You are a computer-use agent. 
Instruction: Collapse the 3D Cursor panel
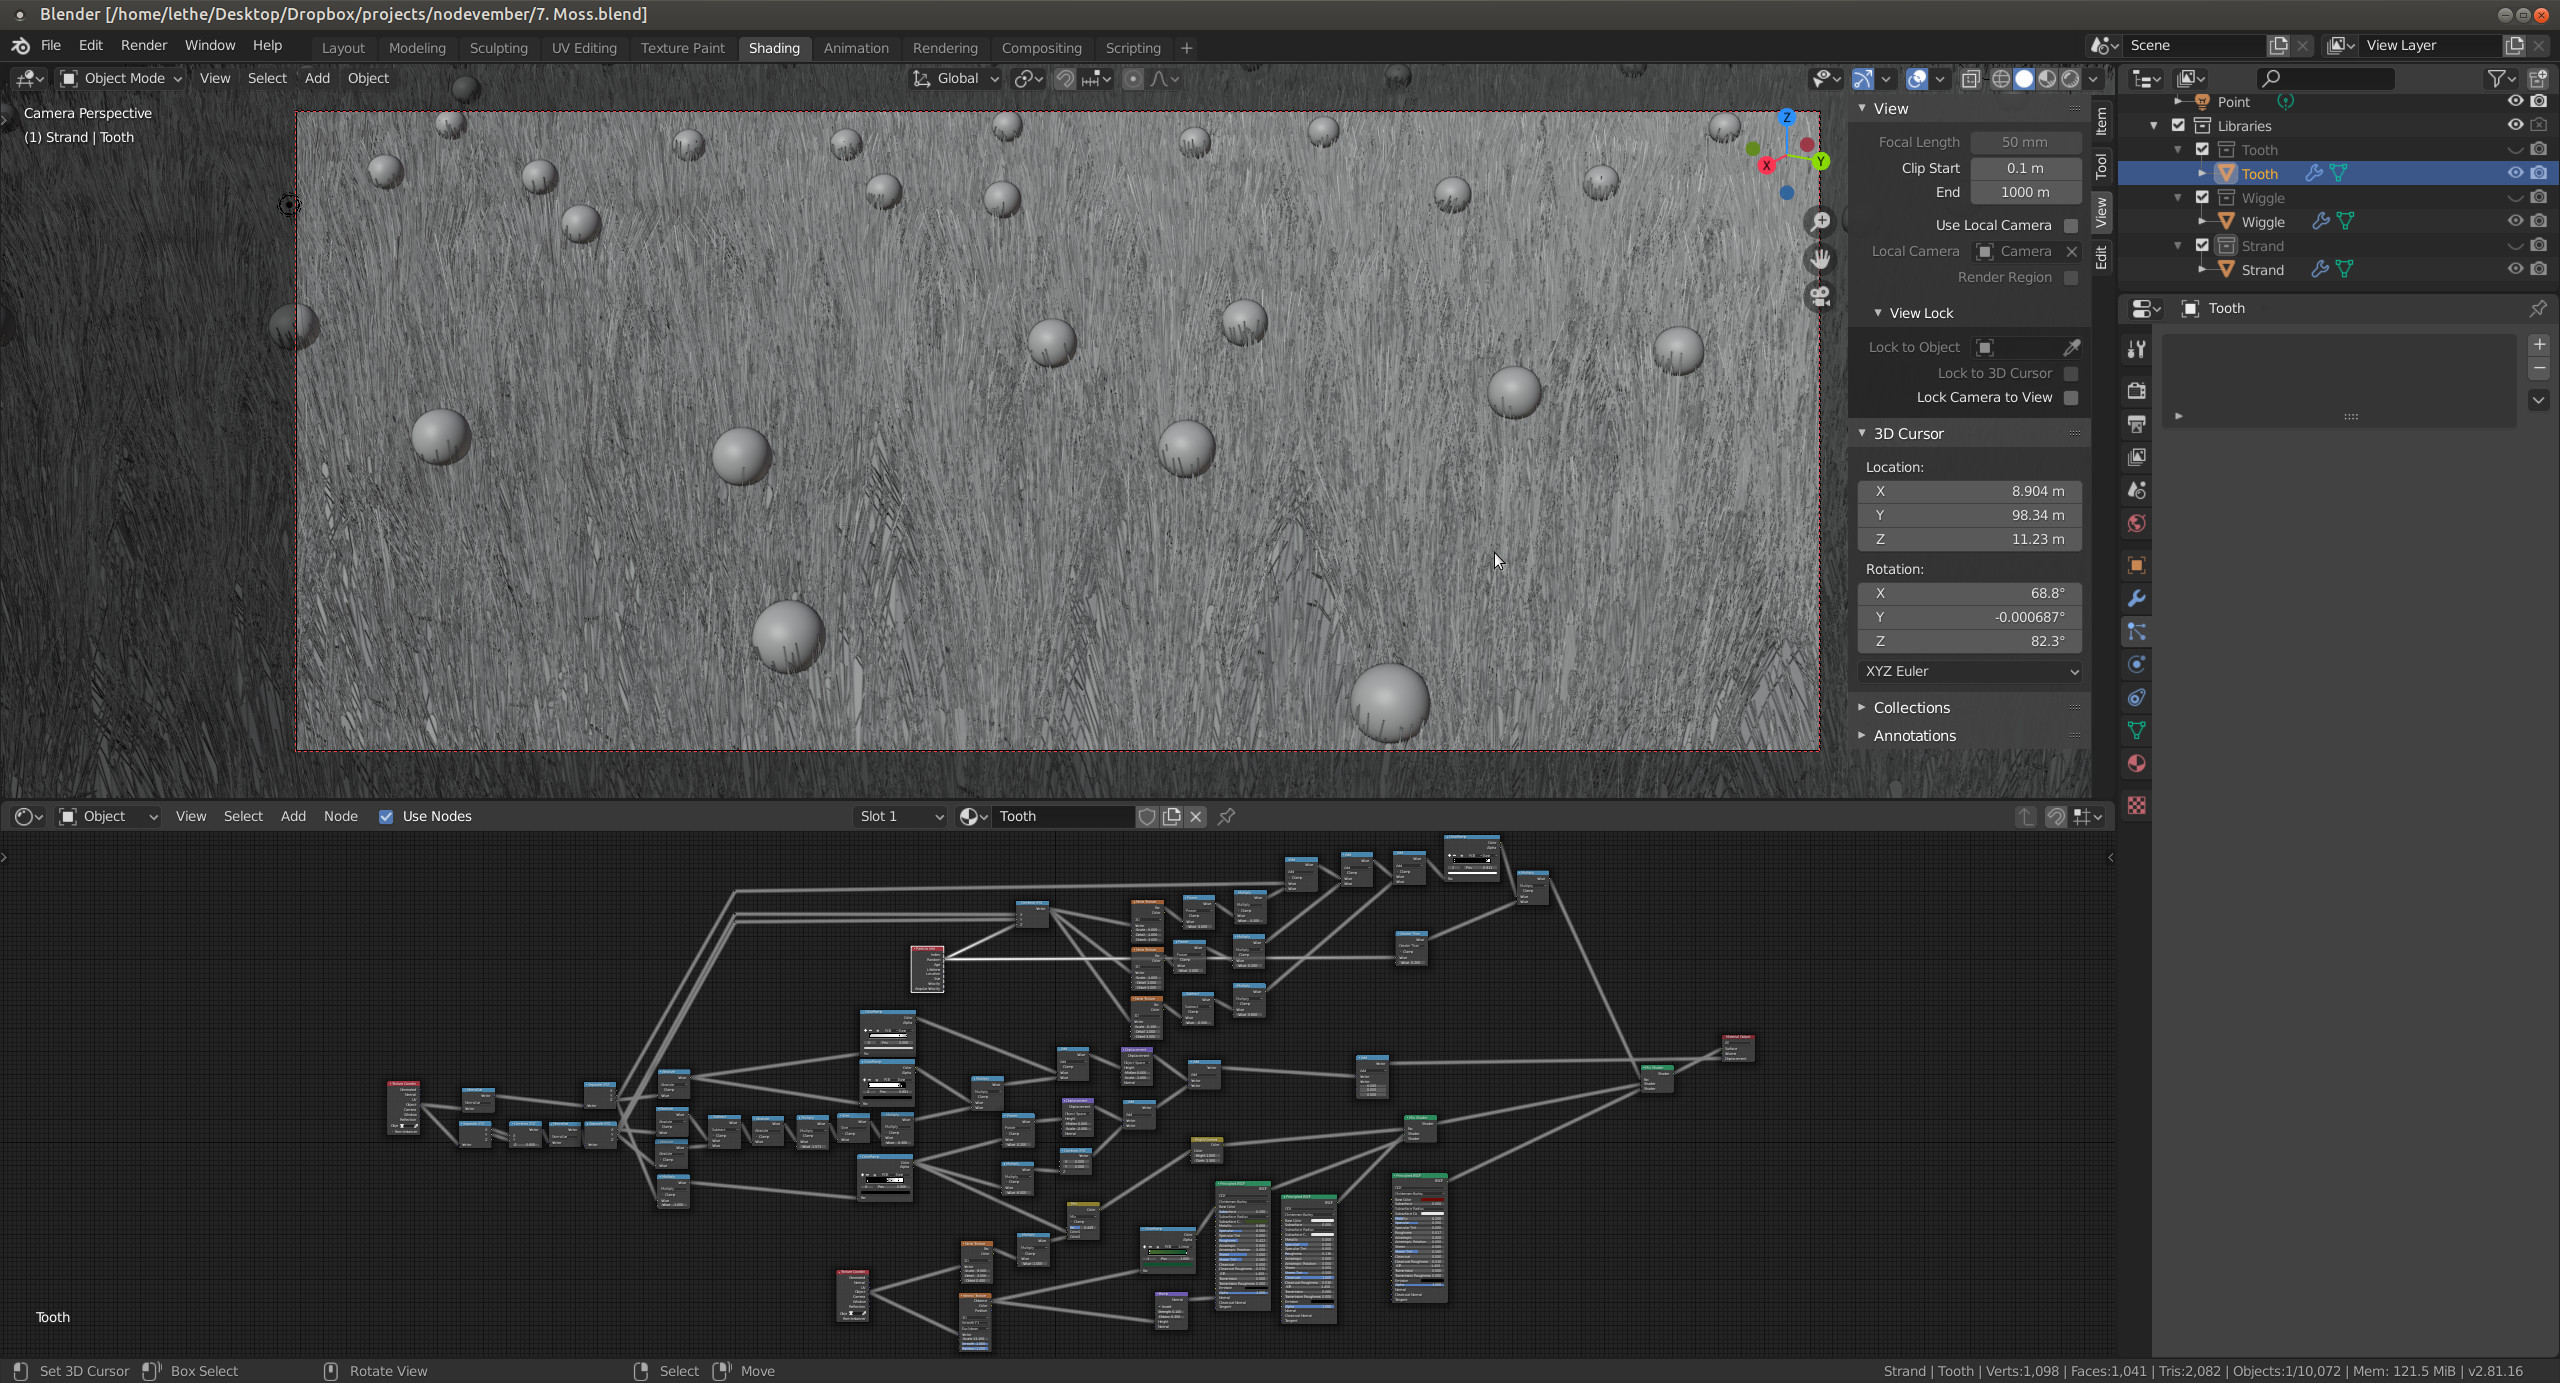pyautogui.click(x=1862, y=433)
